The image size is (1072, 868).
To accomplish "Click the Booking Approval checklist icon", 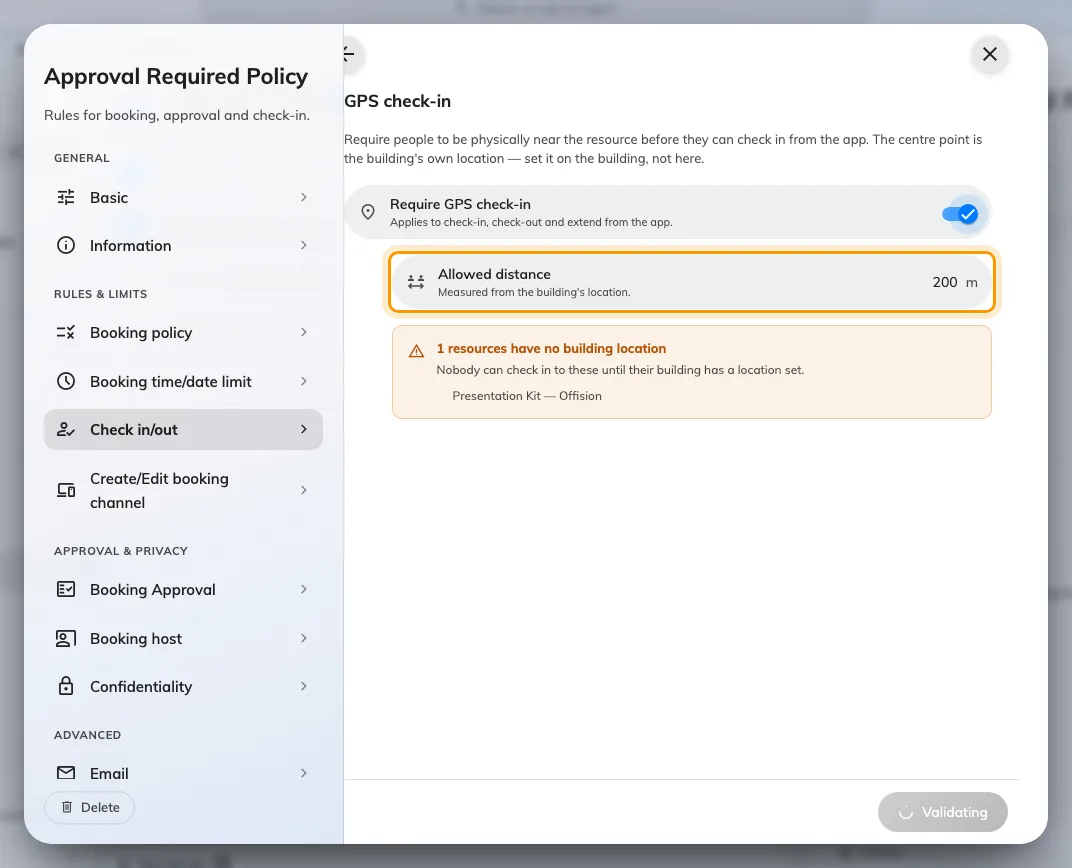I will [x=66, y=589].
